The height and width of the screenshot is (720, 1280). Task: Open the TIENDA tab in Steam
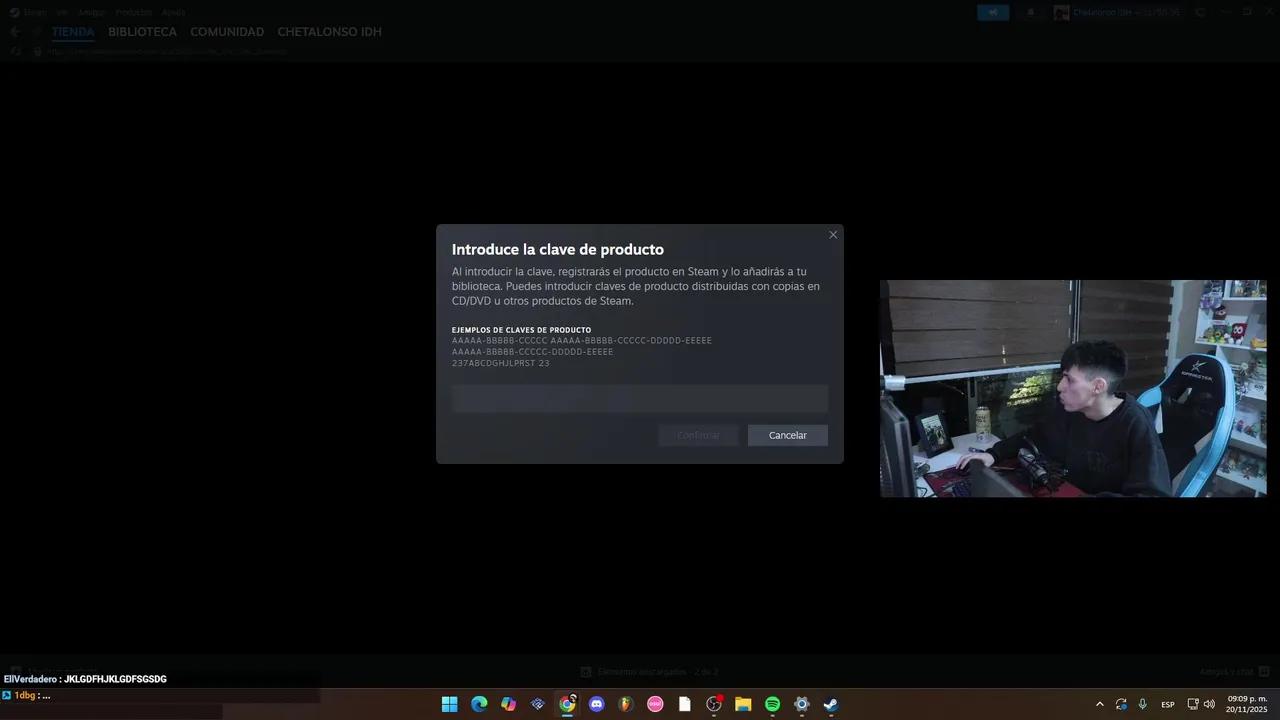pyautogui.click(x=73, y=32)
